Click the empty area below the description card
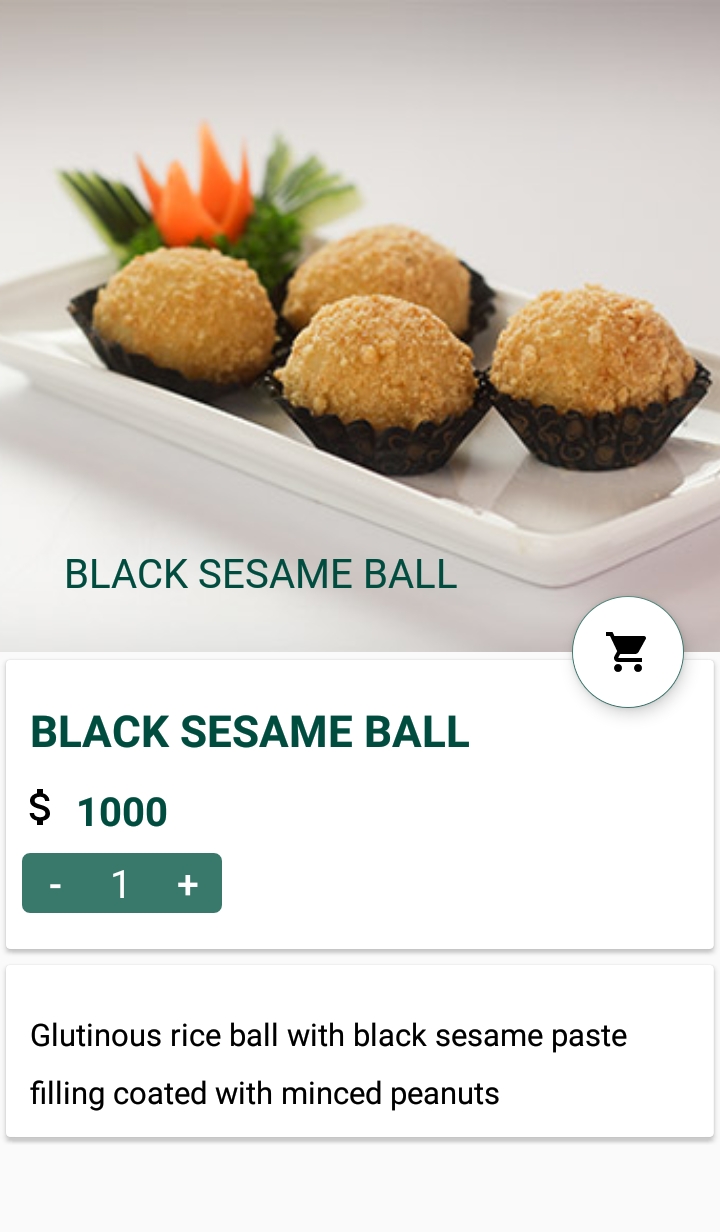 pyautogui.click(x=360, y=1185)
